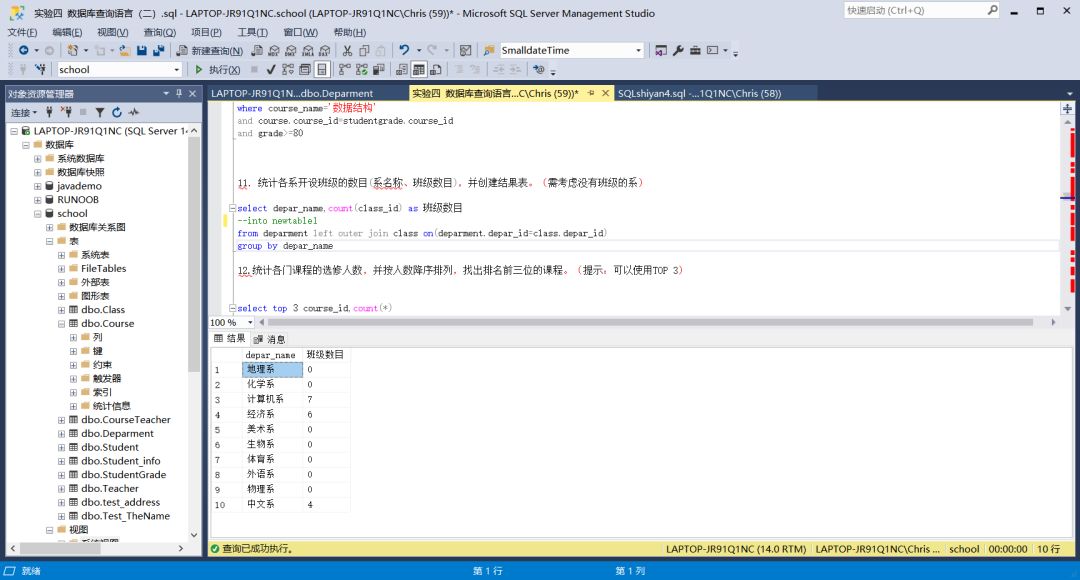Switch output to Results to Grid
Image resolution: width=1080 pixels, height=580 pixels.
(x=419, y=70)
